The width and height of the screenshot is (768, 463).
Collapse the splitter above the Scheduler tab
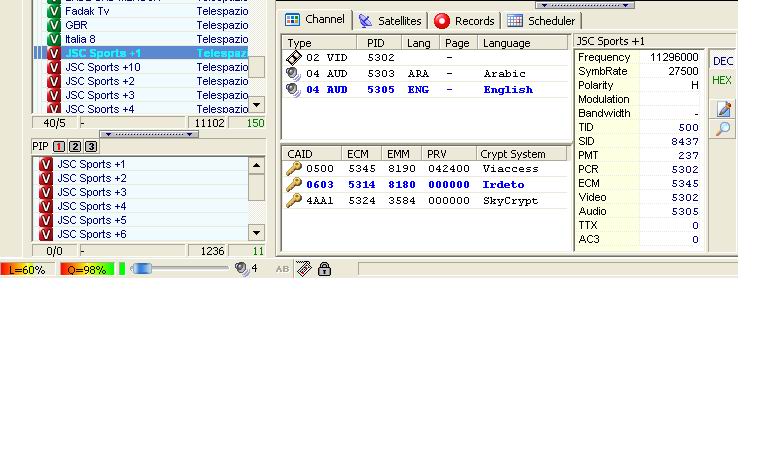585,5
